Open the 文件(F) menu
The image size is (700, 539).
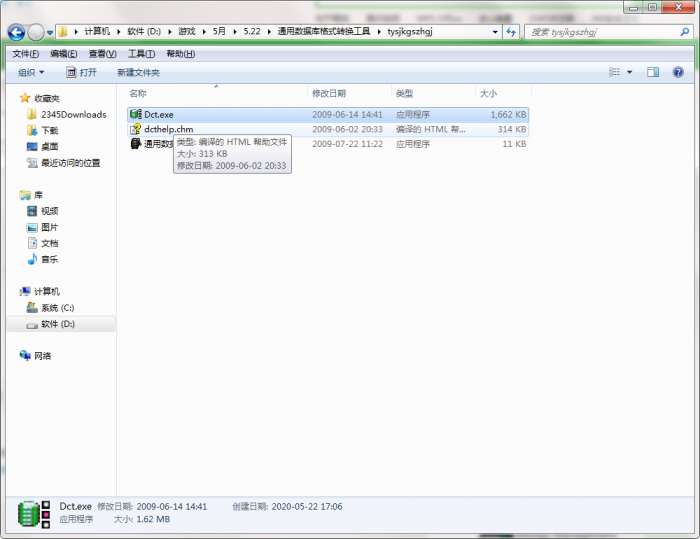tap(25, 54)
